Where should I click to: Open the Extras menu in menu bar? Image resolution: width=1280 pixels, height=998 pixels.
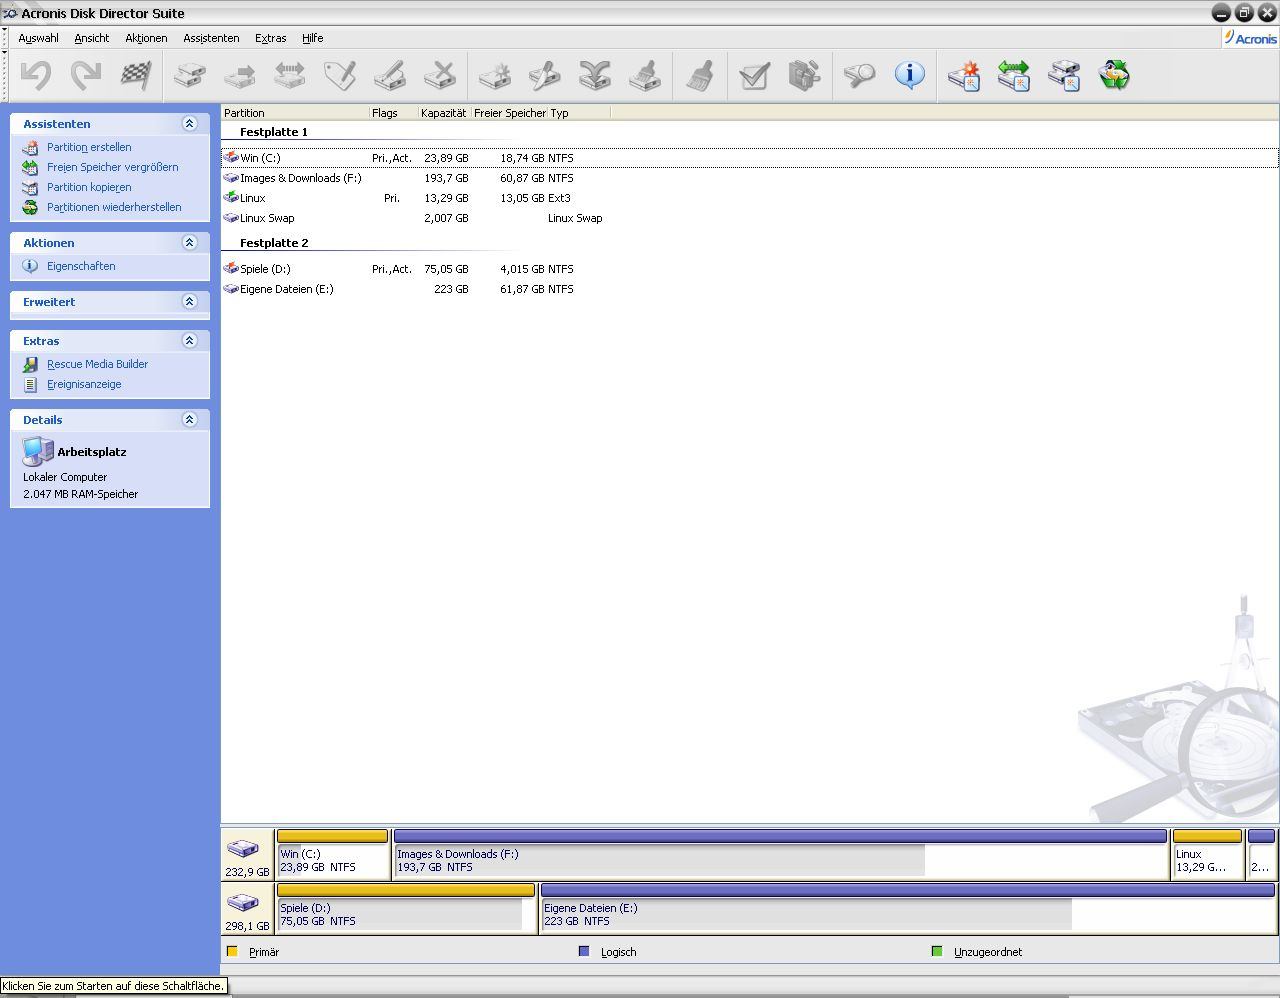271,38
